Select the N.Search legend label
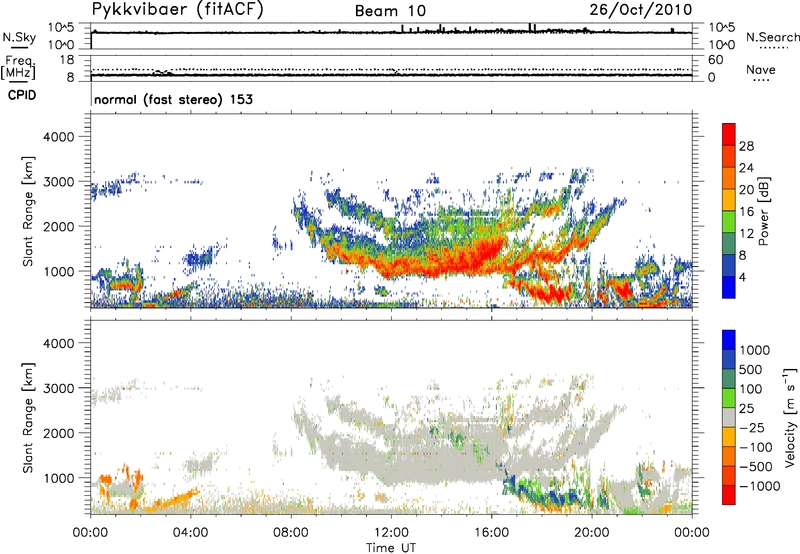This screenshot has height=554, width=800. pyautogui.click(x=773, y=37)
